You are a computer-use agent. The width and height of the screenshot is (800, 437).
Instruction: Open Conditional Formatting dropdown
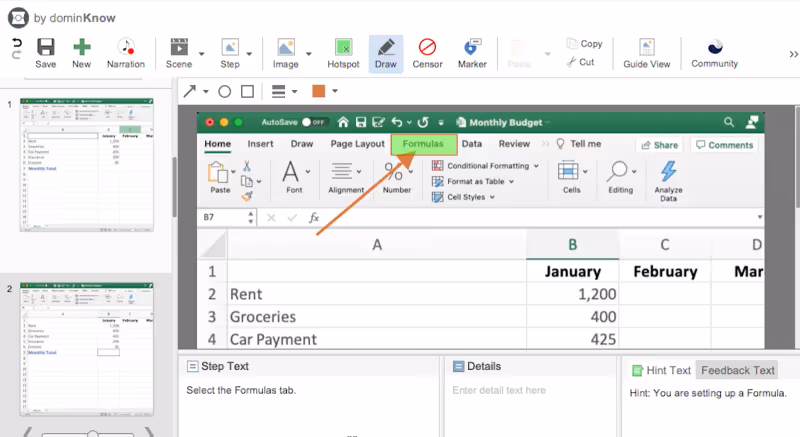pos(485,166)
